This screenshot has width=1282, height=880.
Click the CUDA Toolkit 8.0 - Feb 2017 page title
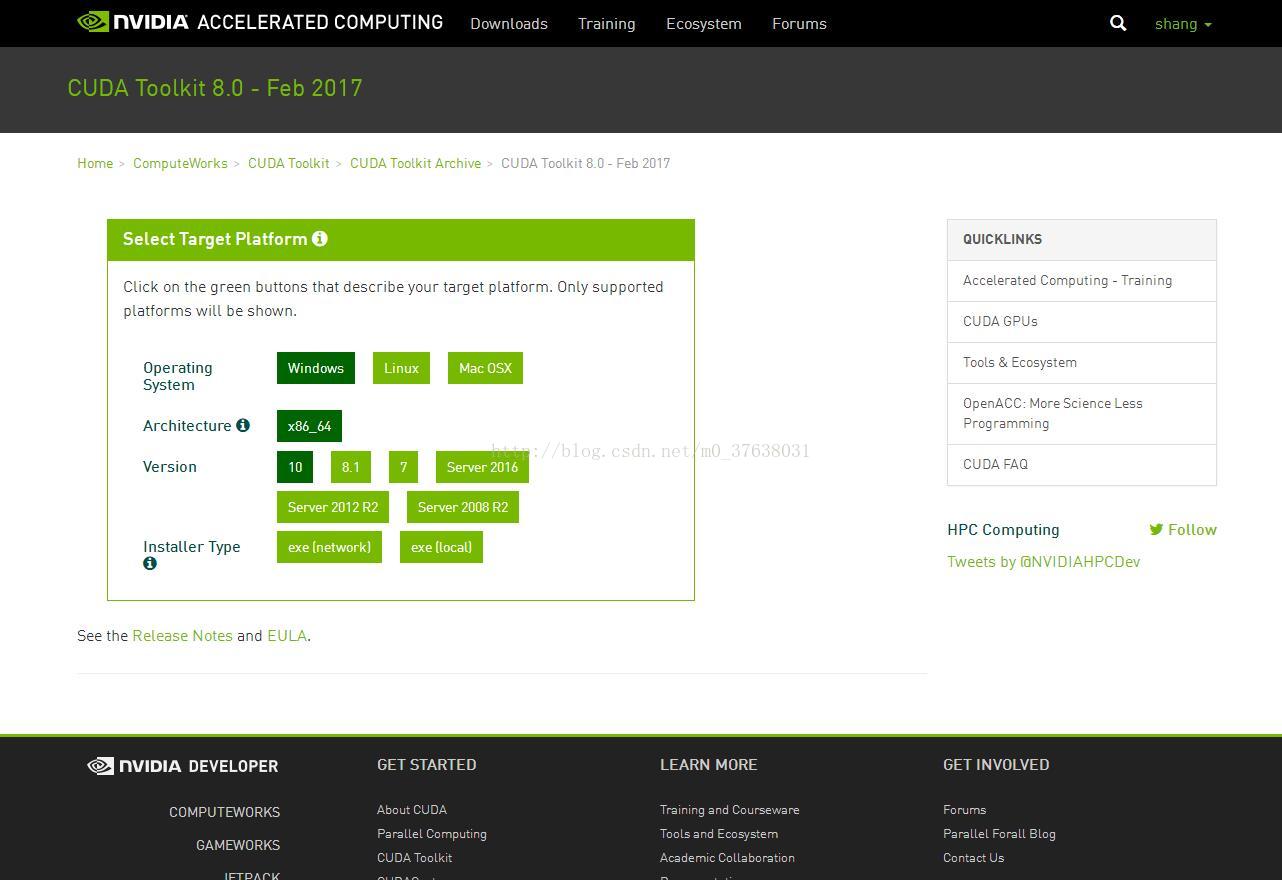(215, 88)
